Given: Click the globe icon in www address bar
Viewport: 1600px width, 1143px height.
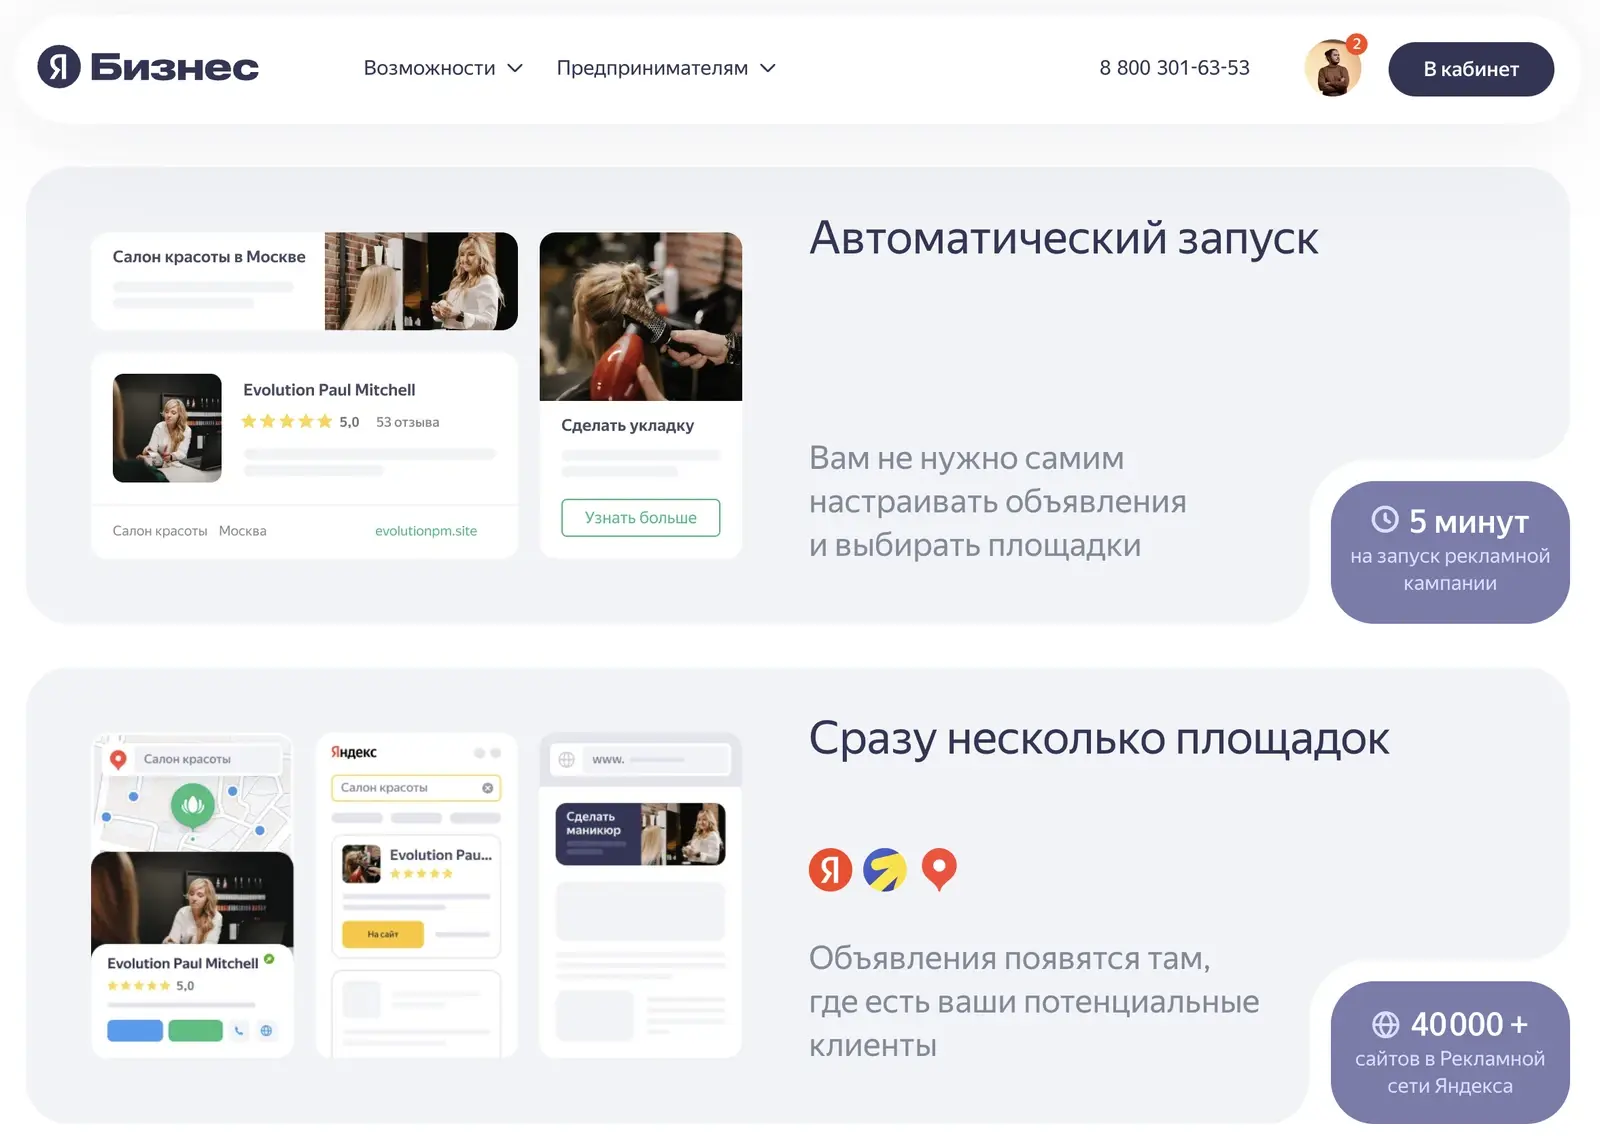Looking at the screenshot, I should pos(567,759).
